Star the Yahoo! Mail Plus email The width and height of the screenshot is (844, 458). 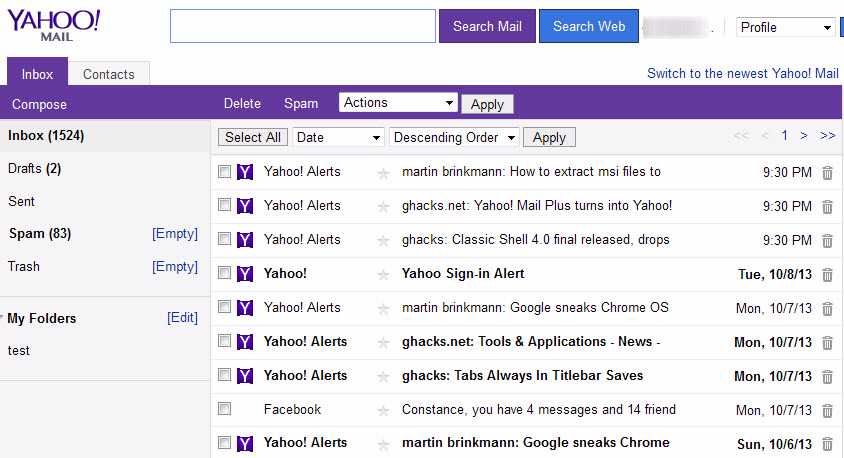(x=383, y=207)
